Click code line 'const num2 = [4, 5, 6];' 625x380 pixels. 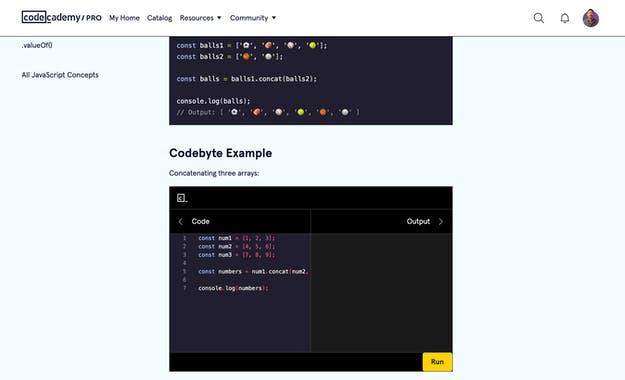tap(236, 246)
